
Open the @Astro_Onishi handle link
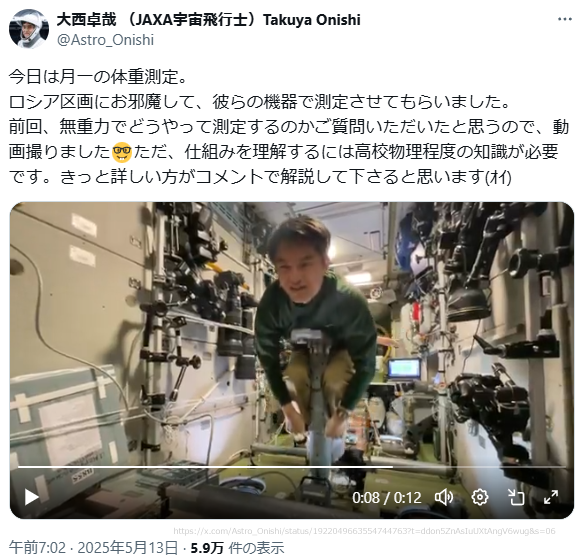(x=105, y=40)
